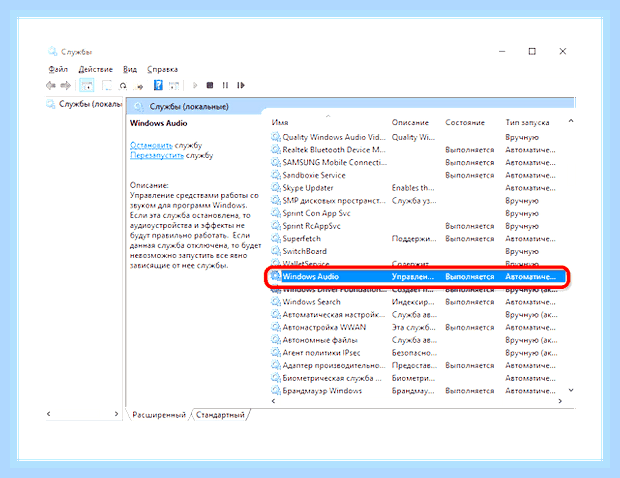Select the Windows Audio service name
This screenshot has width=620, height=478.
(310, 276)
